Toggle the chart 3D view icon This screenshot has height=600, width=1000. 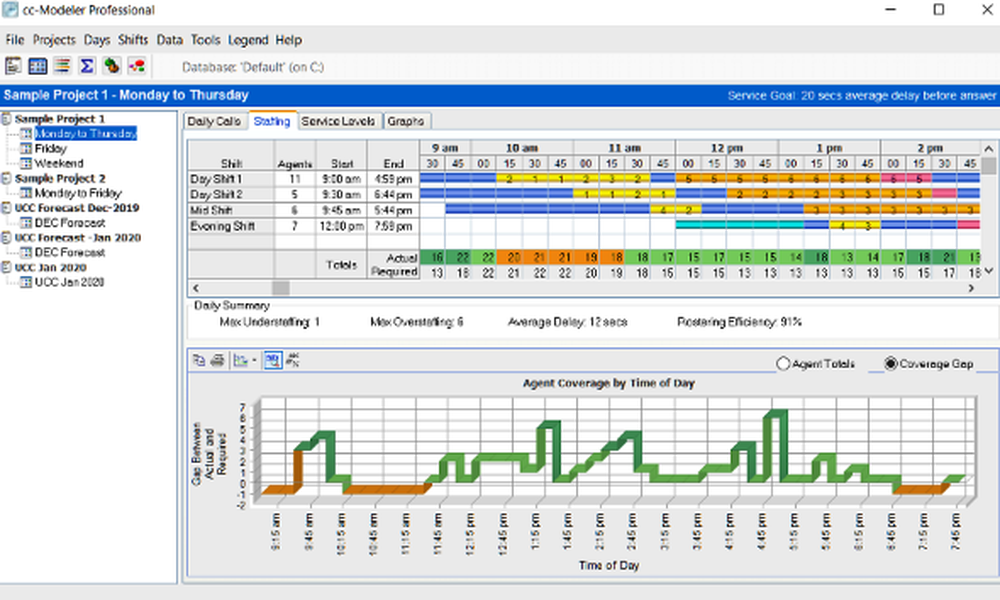click(272, 361)
